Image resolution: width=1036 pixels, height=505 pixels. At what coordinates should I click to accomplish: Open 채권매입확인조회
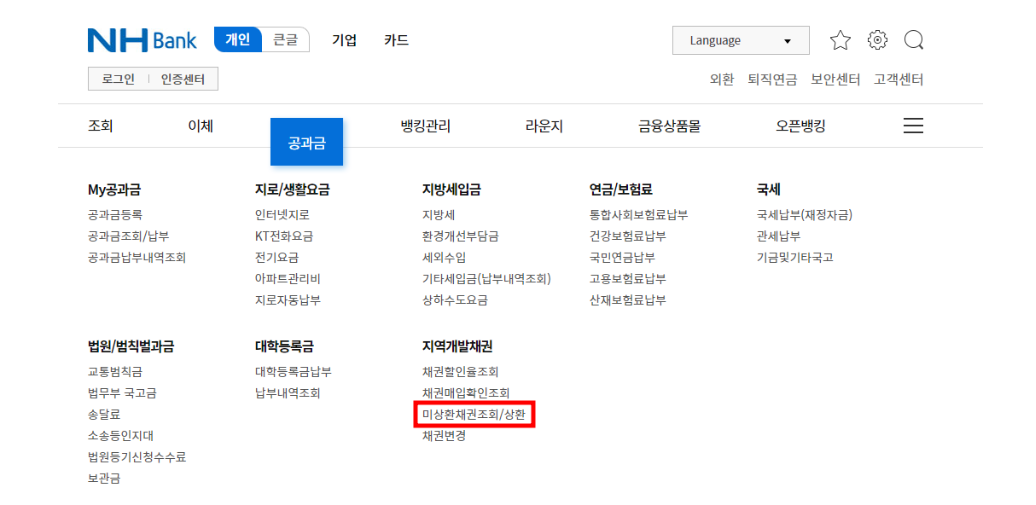pos(466,393)
